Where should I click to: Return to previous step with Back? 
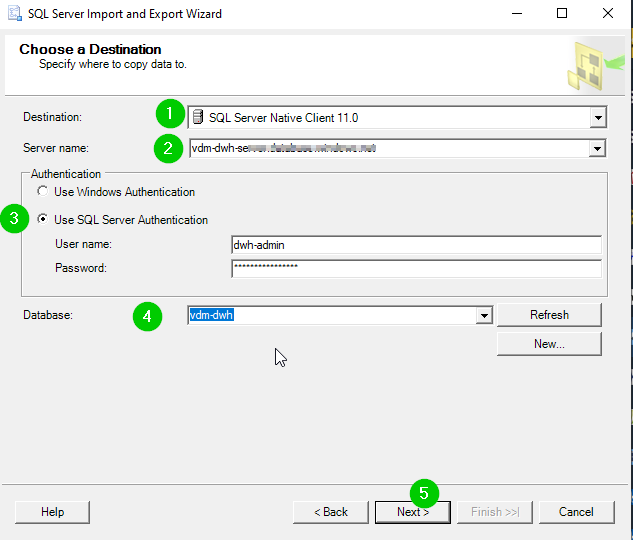[x=331, y=512]
